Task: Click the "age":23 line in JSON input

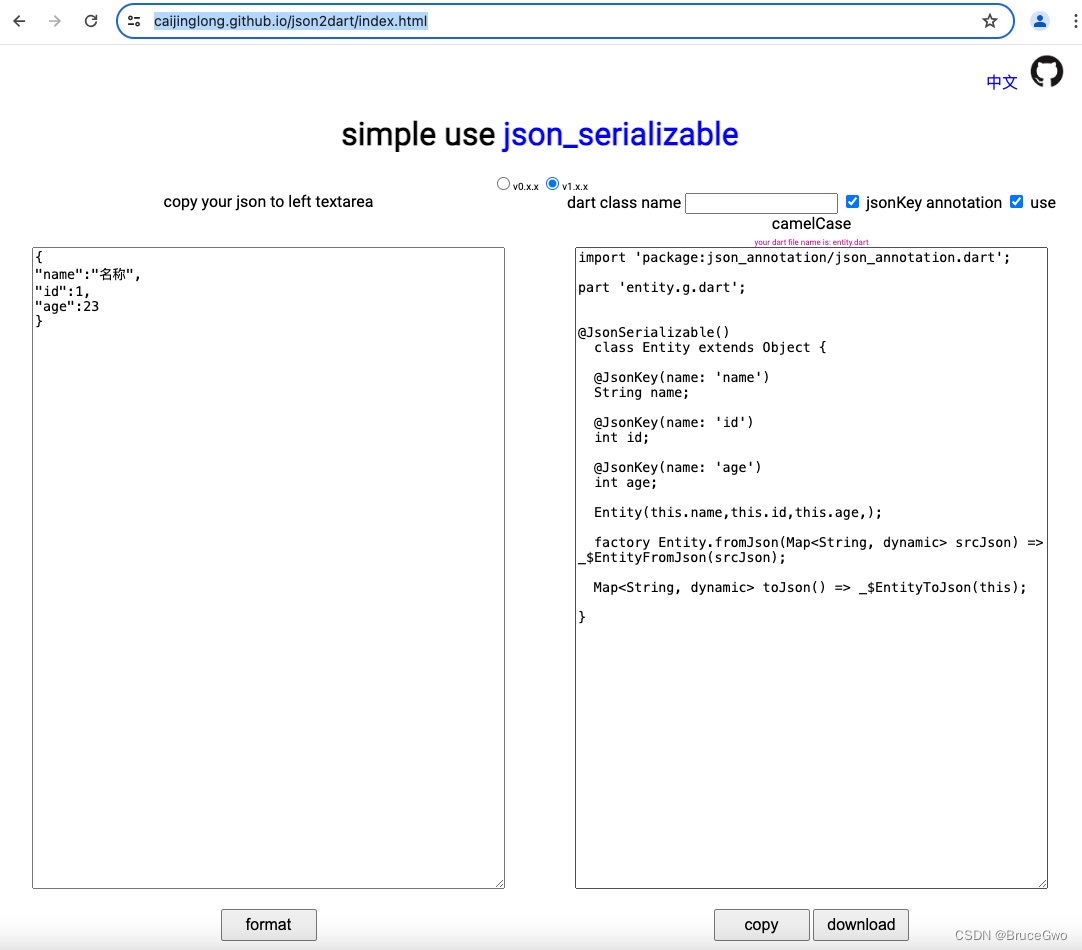Action: (67, 306)
